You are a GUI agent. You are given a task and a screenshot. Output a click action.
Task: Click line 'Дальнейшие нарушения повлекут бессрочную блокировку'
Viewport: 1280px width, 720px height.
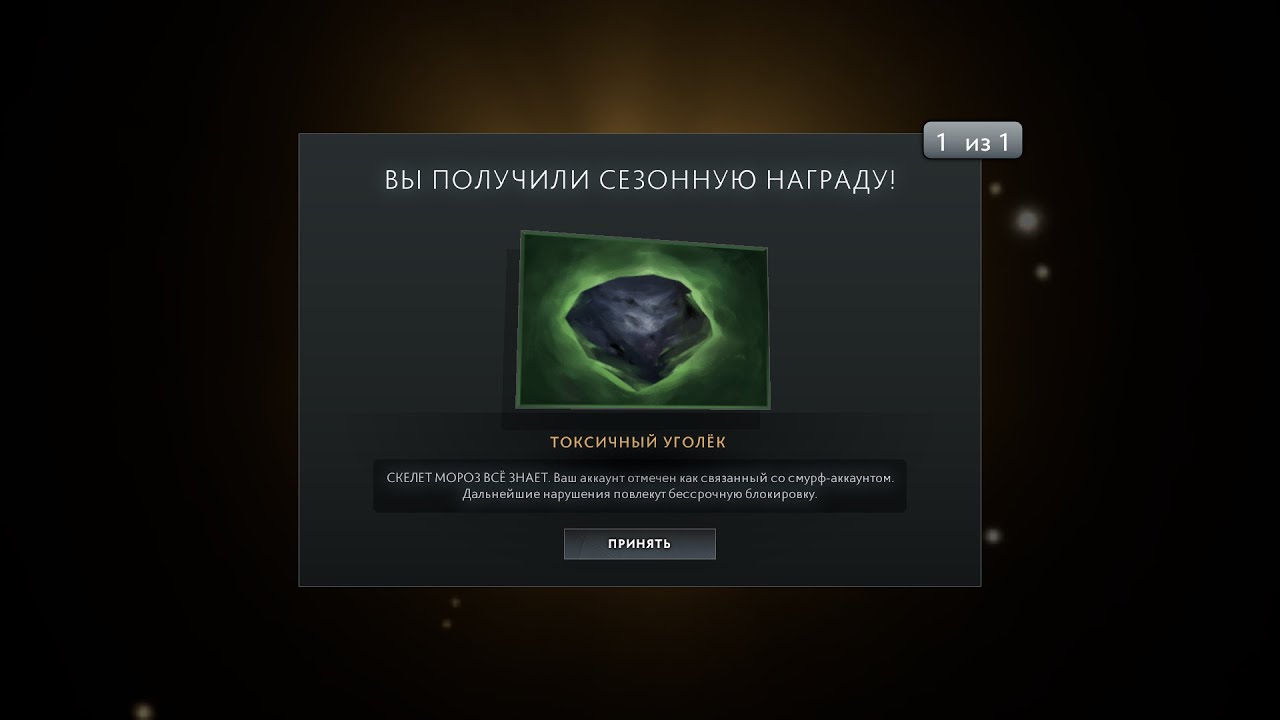pyautogui.click(x=640, y=495)
